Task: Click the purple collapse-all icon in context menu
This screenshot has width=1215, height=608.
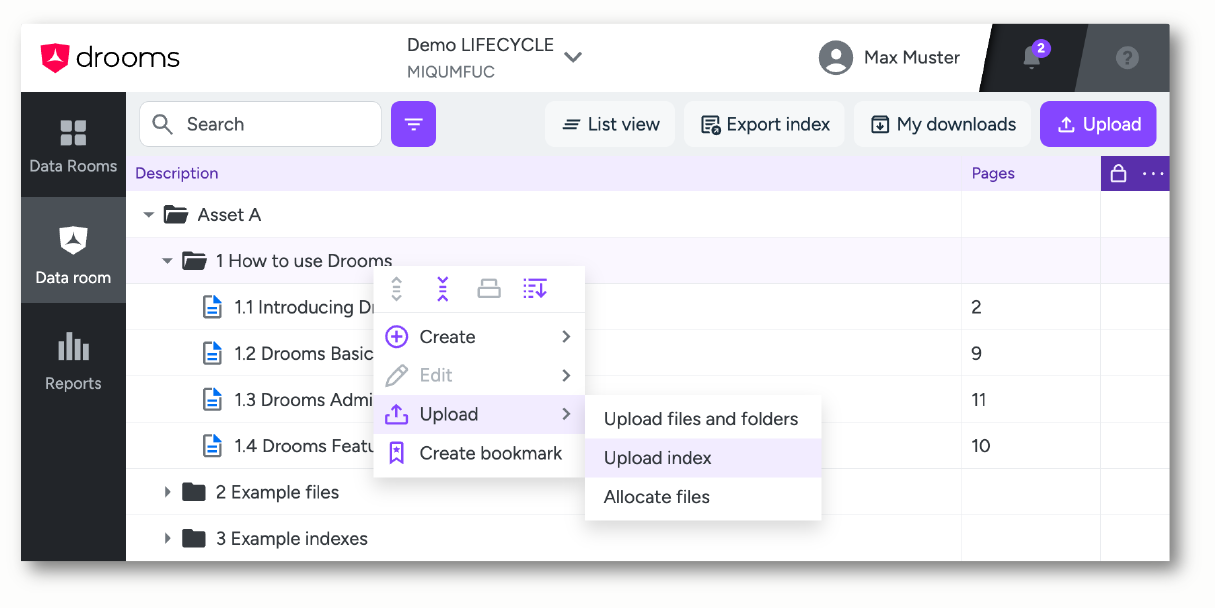Action: [442, 289]
